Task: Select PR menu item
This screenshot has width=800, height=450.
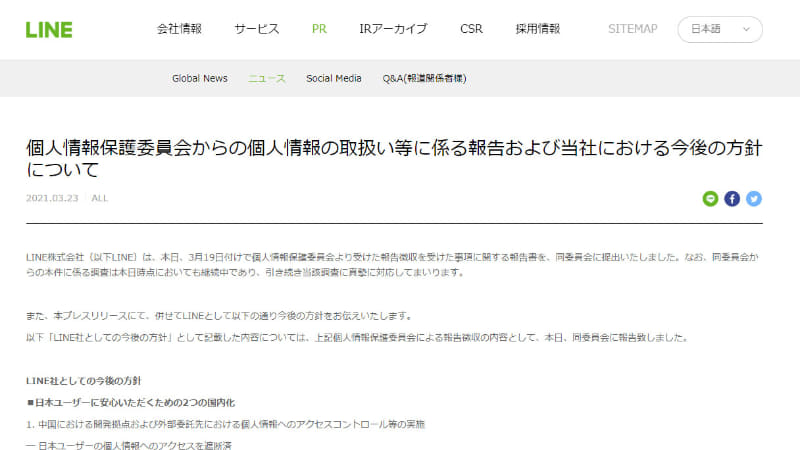Action: [x=319, y=29]
